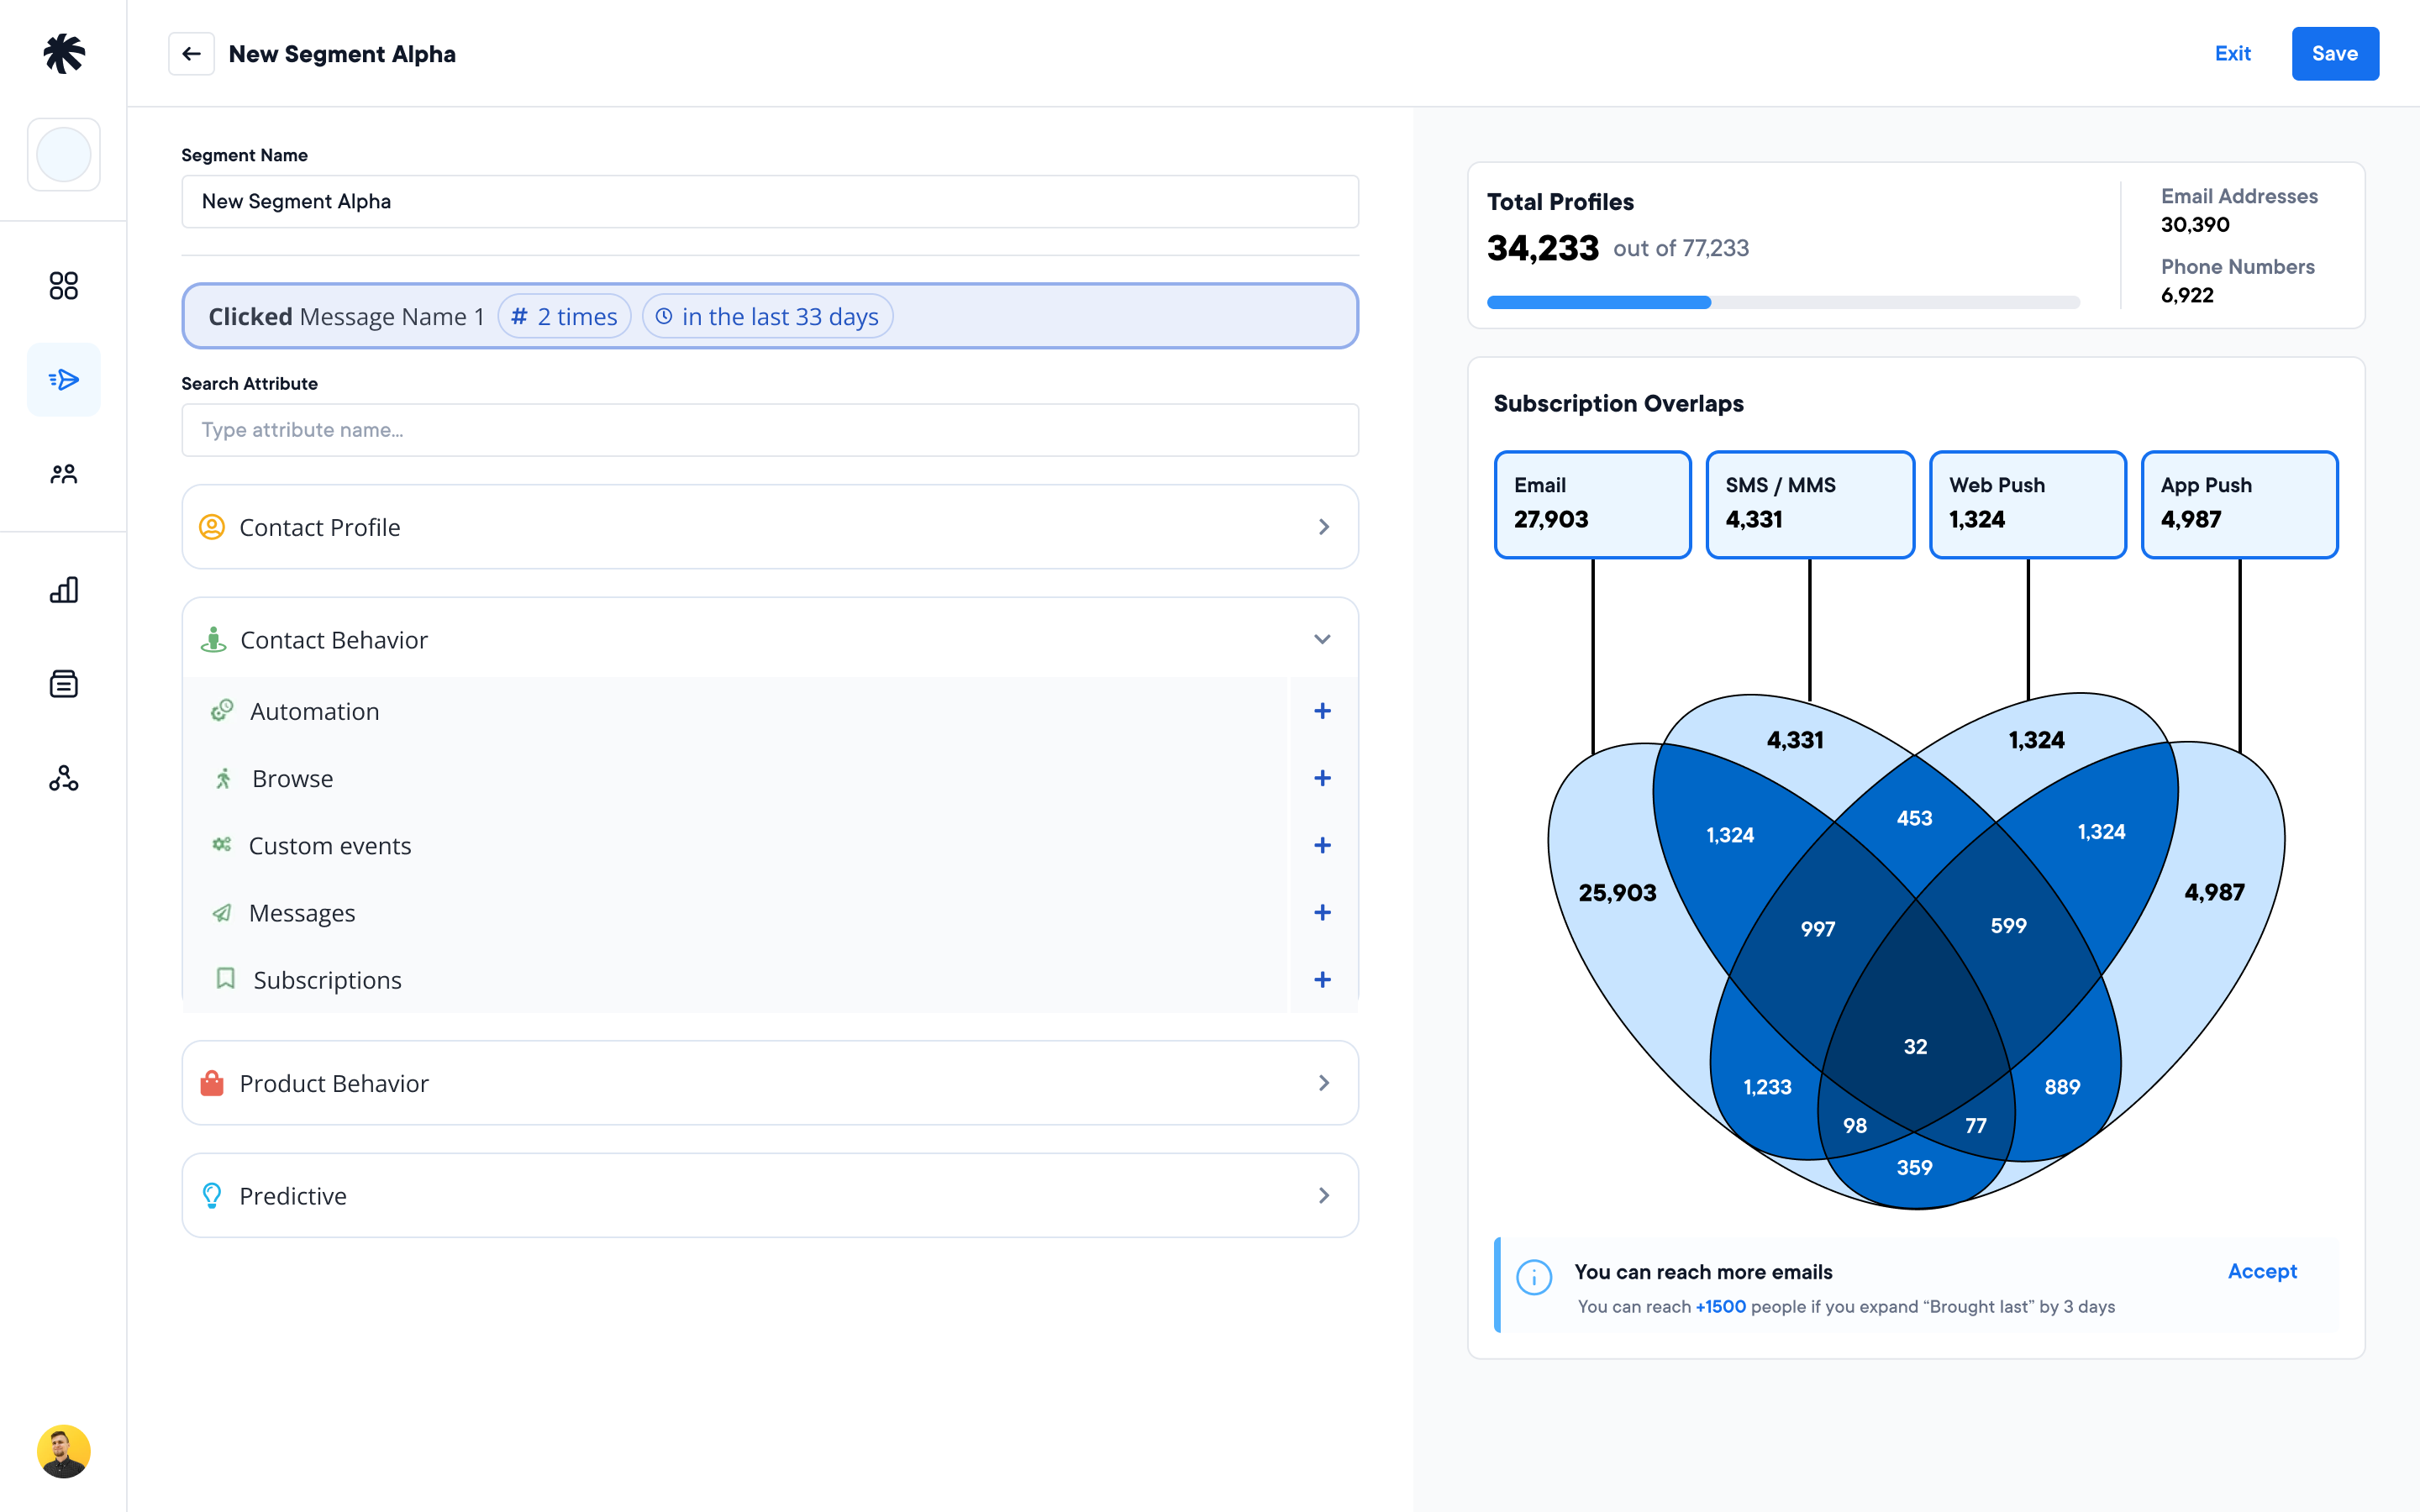Edit the 'in the last 33 days' chip

(767, 316)
